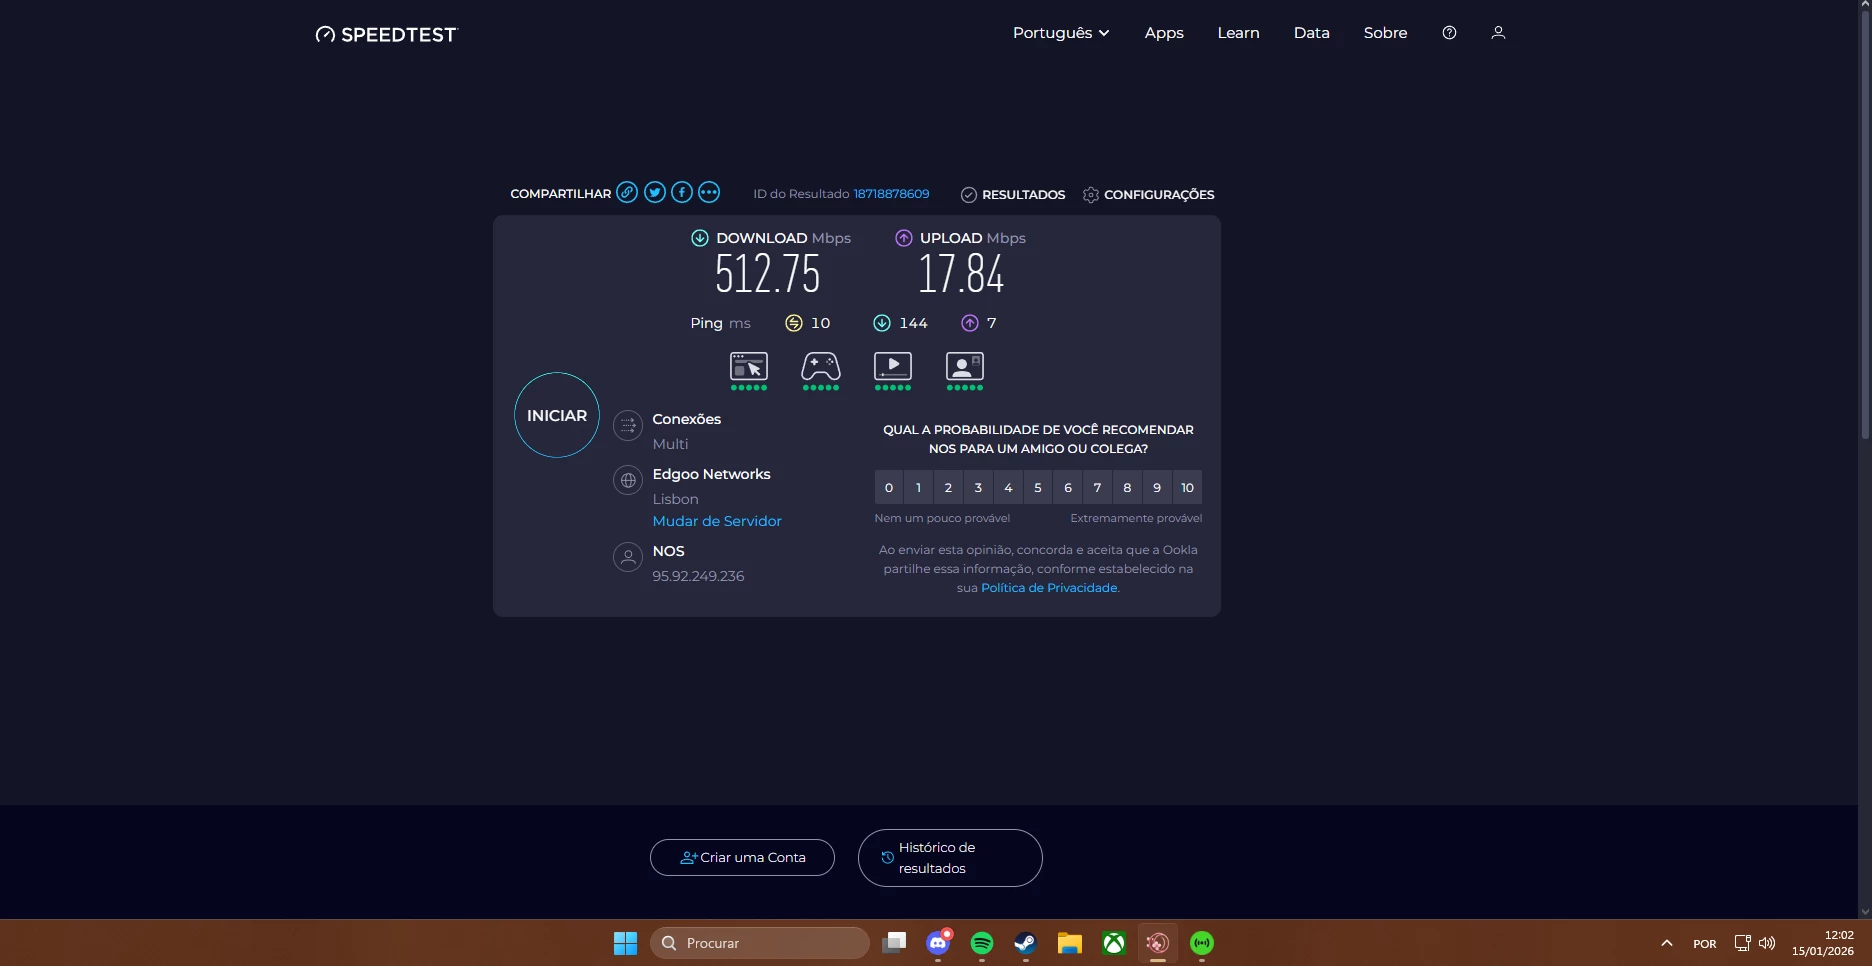Image resolution: width=1872 pixels, height=966 pixels.
Task: Click the web browsing performance icon
Action: [749, 370]
